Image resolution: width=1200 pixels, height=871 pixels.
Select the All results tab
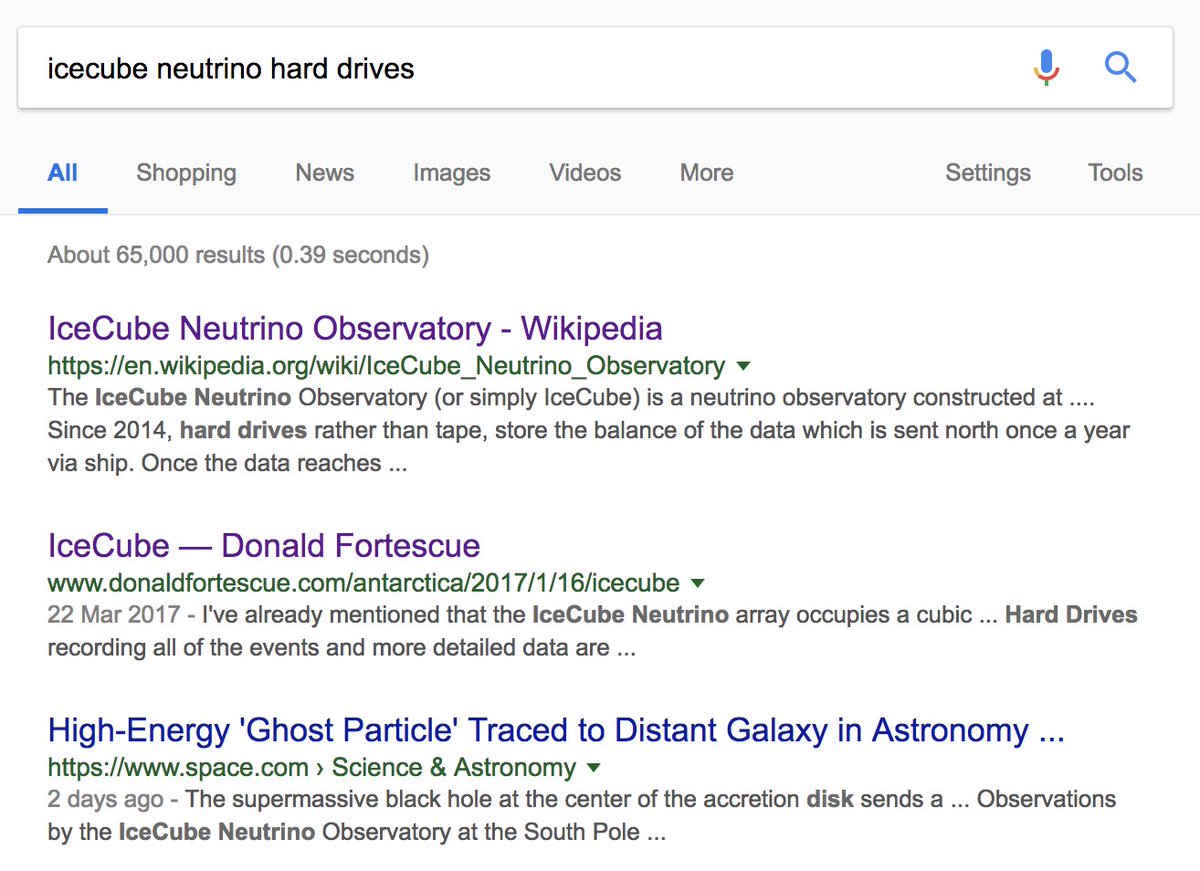[62, 173]
